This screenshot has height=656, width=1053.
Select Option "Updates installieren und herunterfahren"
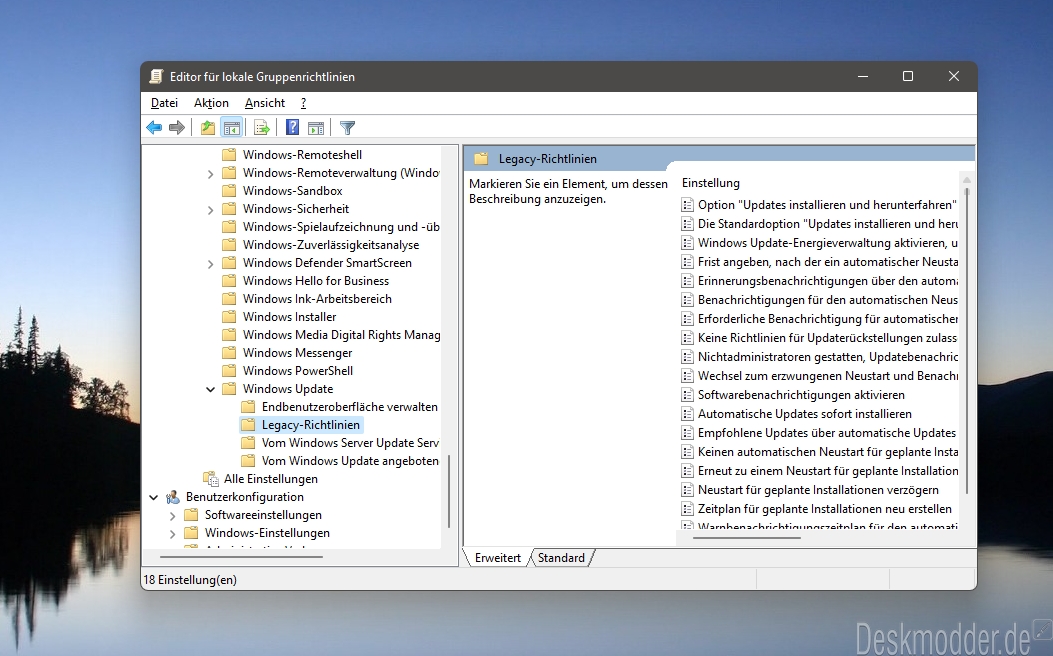pyautogui.click(x=827, y=205)
